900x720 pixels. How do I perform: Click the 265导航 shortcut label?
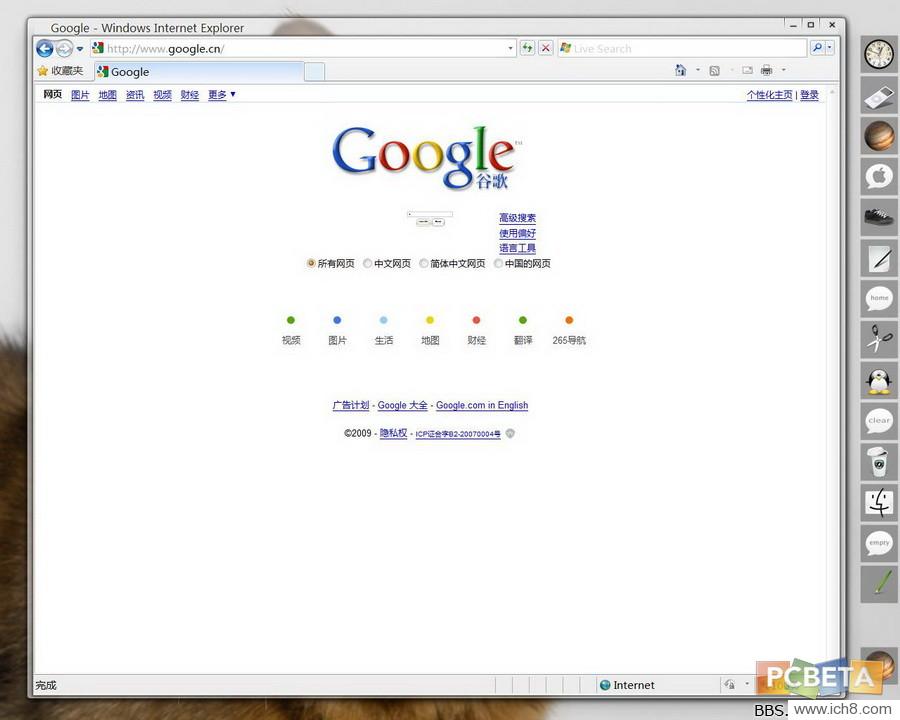pos(569,340)
